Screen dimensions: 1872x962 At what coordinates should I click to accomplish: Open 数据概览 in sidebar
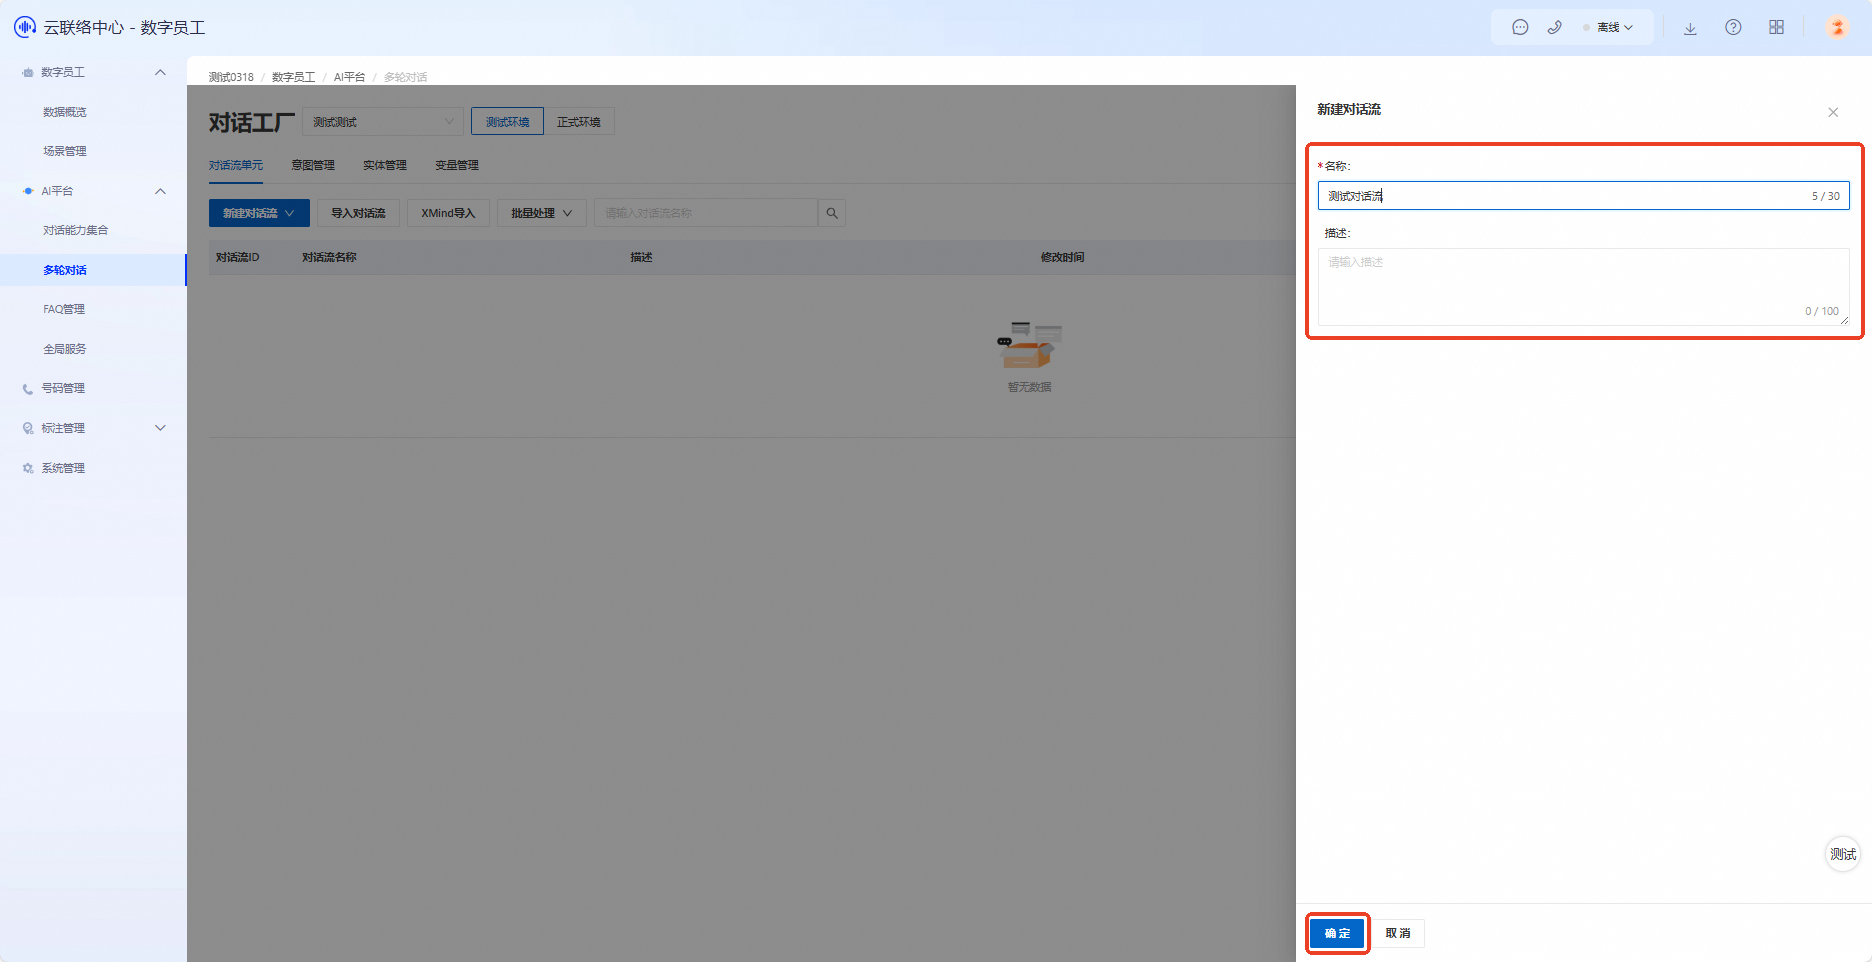(65, 112)
